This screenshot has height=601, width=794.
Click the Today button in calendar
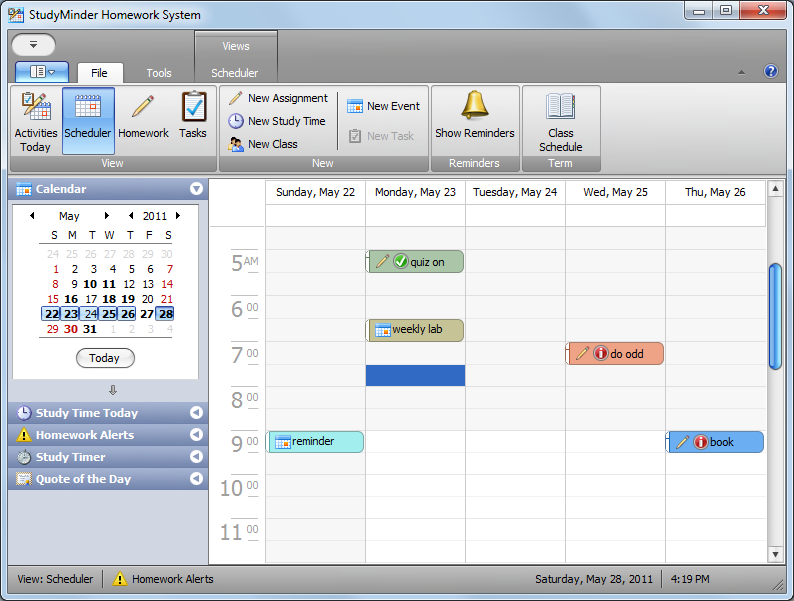105,358
